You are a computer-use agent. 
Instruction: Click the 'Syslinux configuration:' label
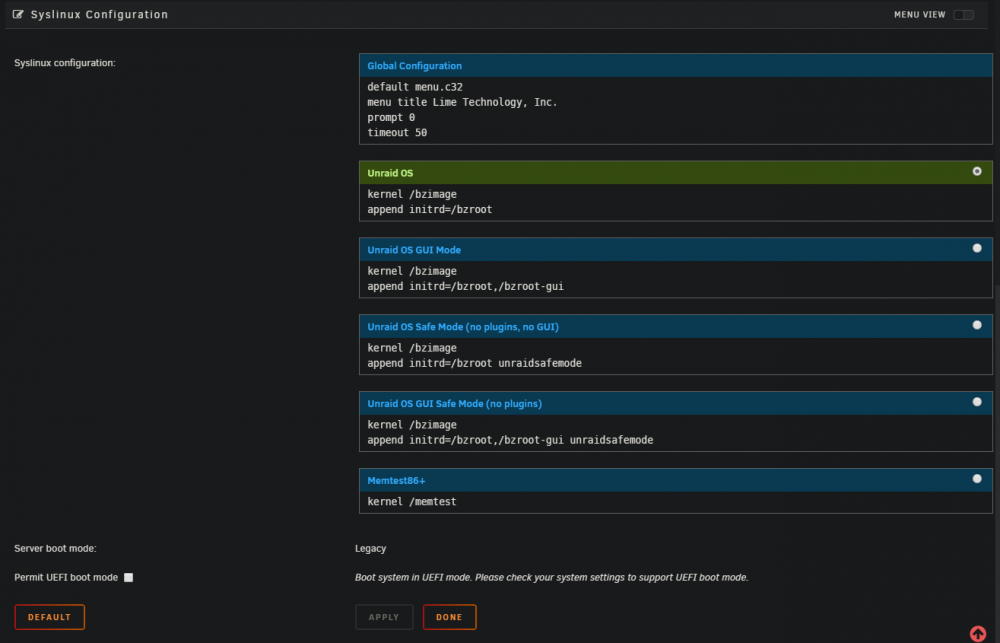click(64, 63)
